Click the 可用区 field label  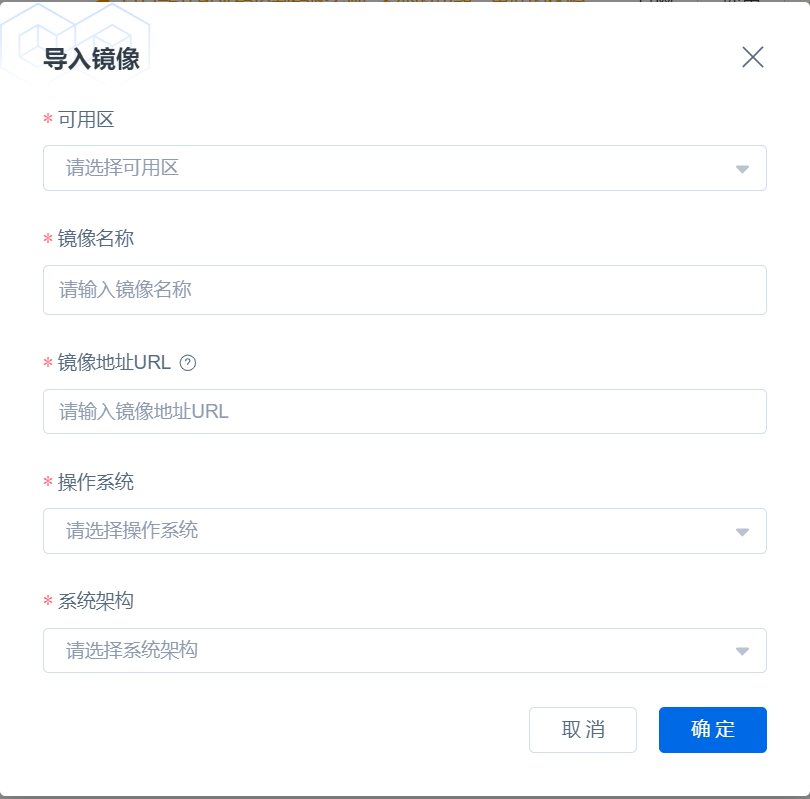click(x=86, y=120)
